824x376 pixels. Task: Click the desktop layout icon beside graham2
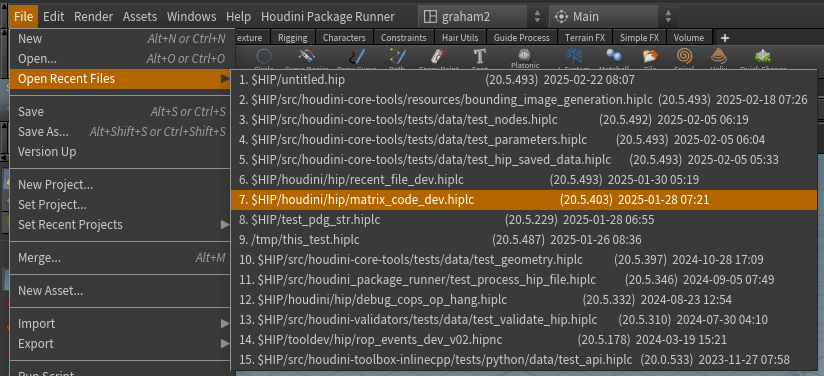pyautogui.click(x=430, y=17)
